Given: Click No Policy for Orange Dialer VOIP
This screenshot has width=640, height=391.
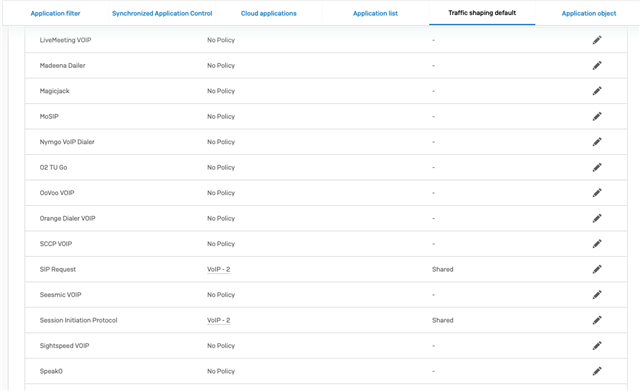Looking at the screenshot, I should pyautogui.click(x=221, y=218).
